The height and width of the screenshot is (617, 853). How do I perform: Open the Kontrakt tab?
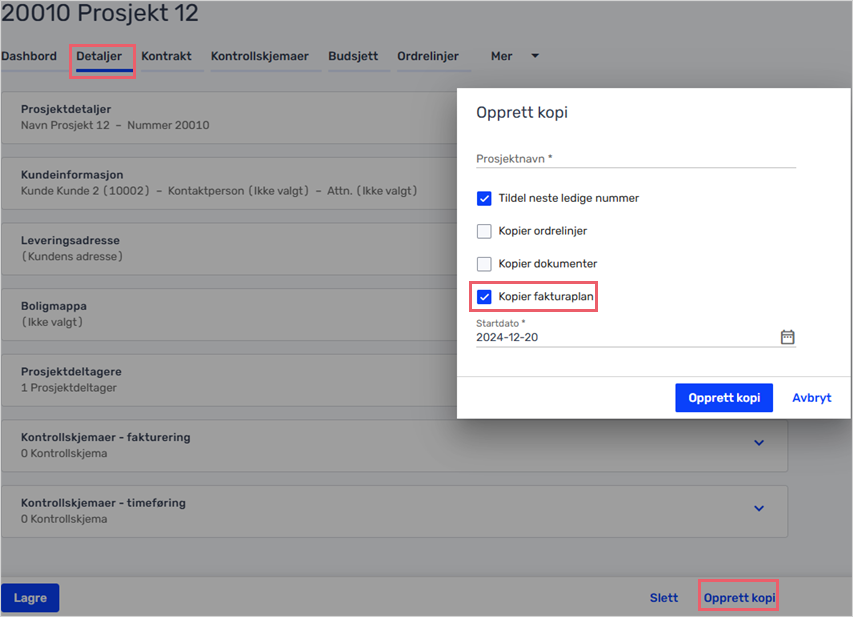166,56
